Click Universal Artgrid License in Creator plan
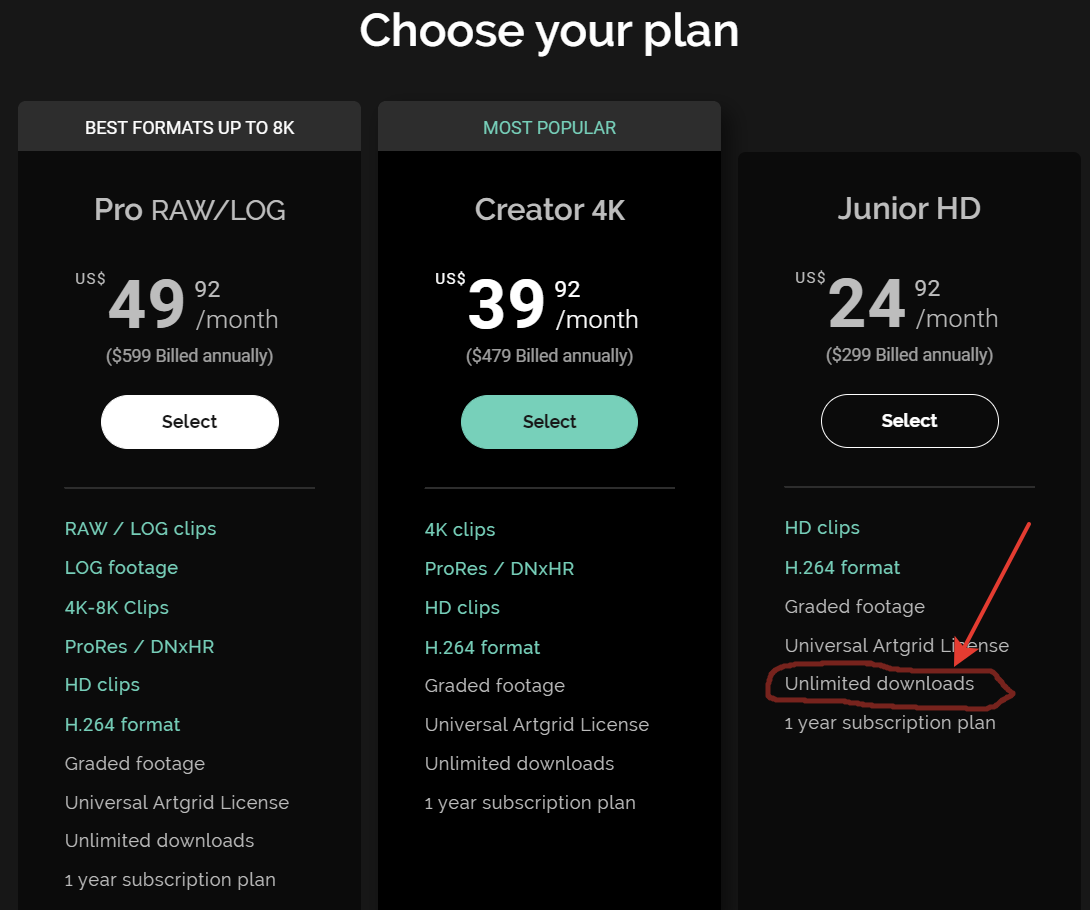 [x=536, y=724]
